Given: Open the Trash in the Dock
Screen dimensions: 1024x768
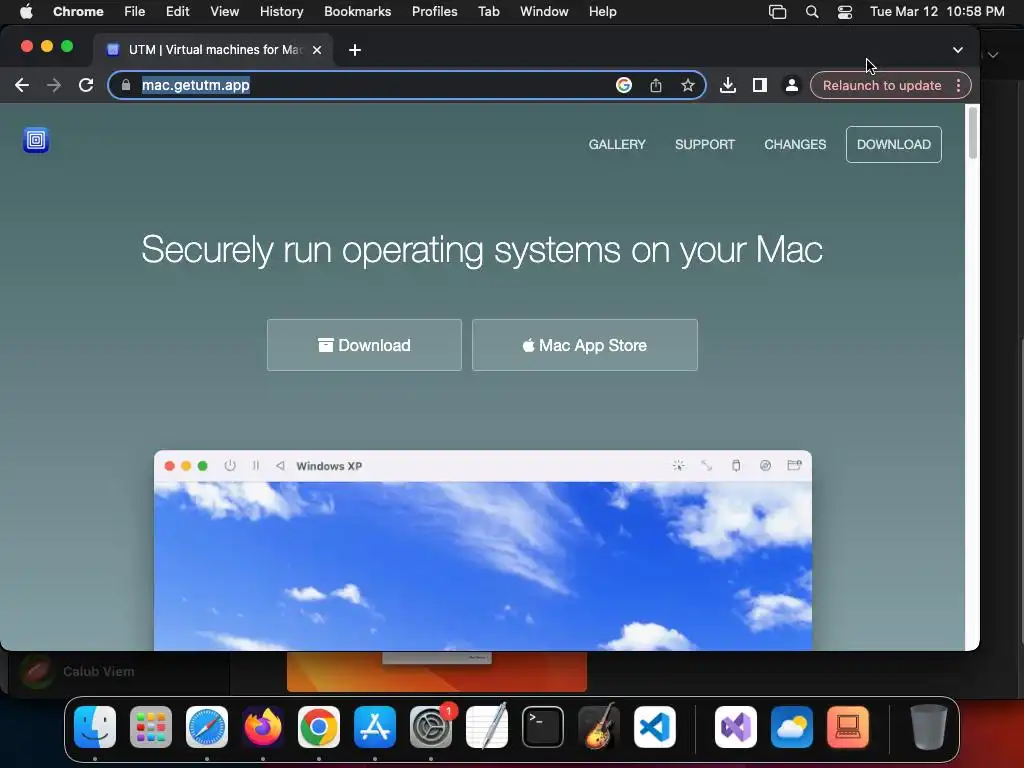Looking at the screenshot, I should [x=928, y=727].
